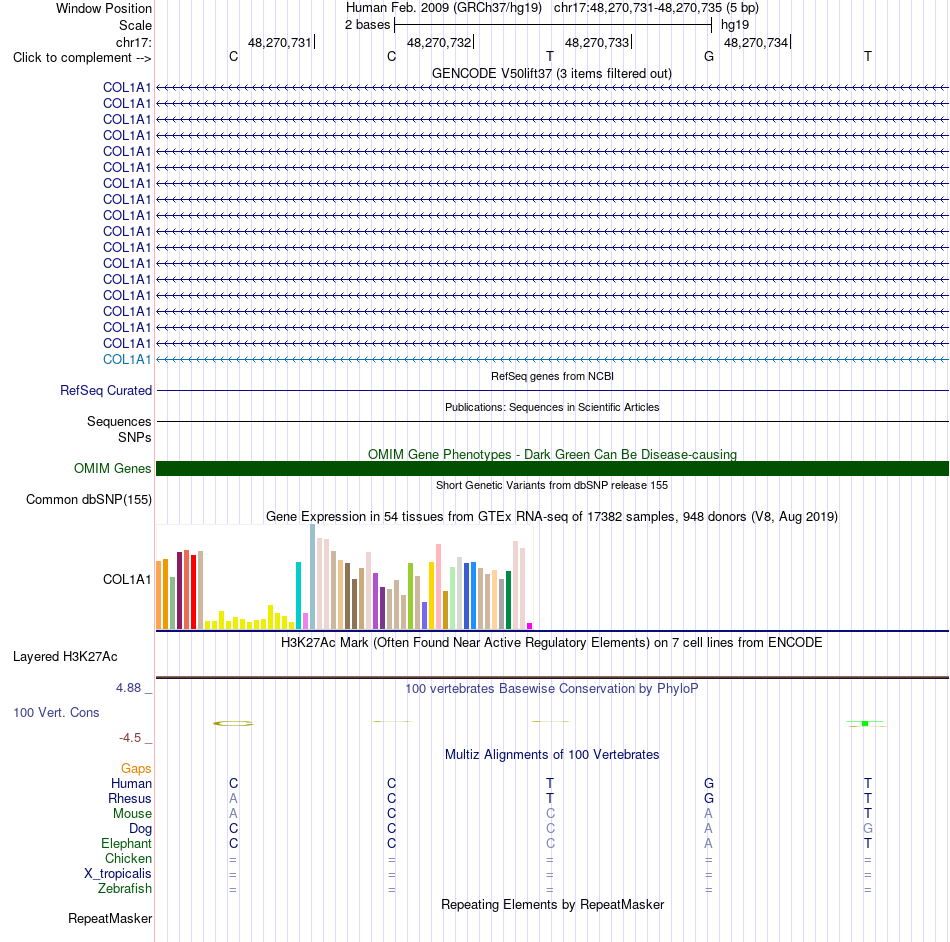
Task: Click the 'hg19' text beside scale bar
Action: (x=735, y=25)
